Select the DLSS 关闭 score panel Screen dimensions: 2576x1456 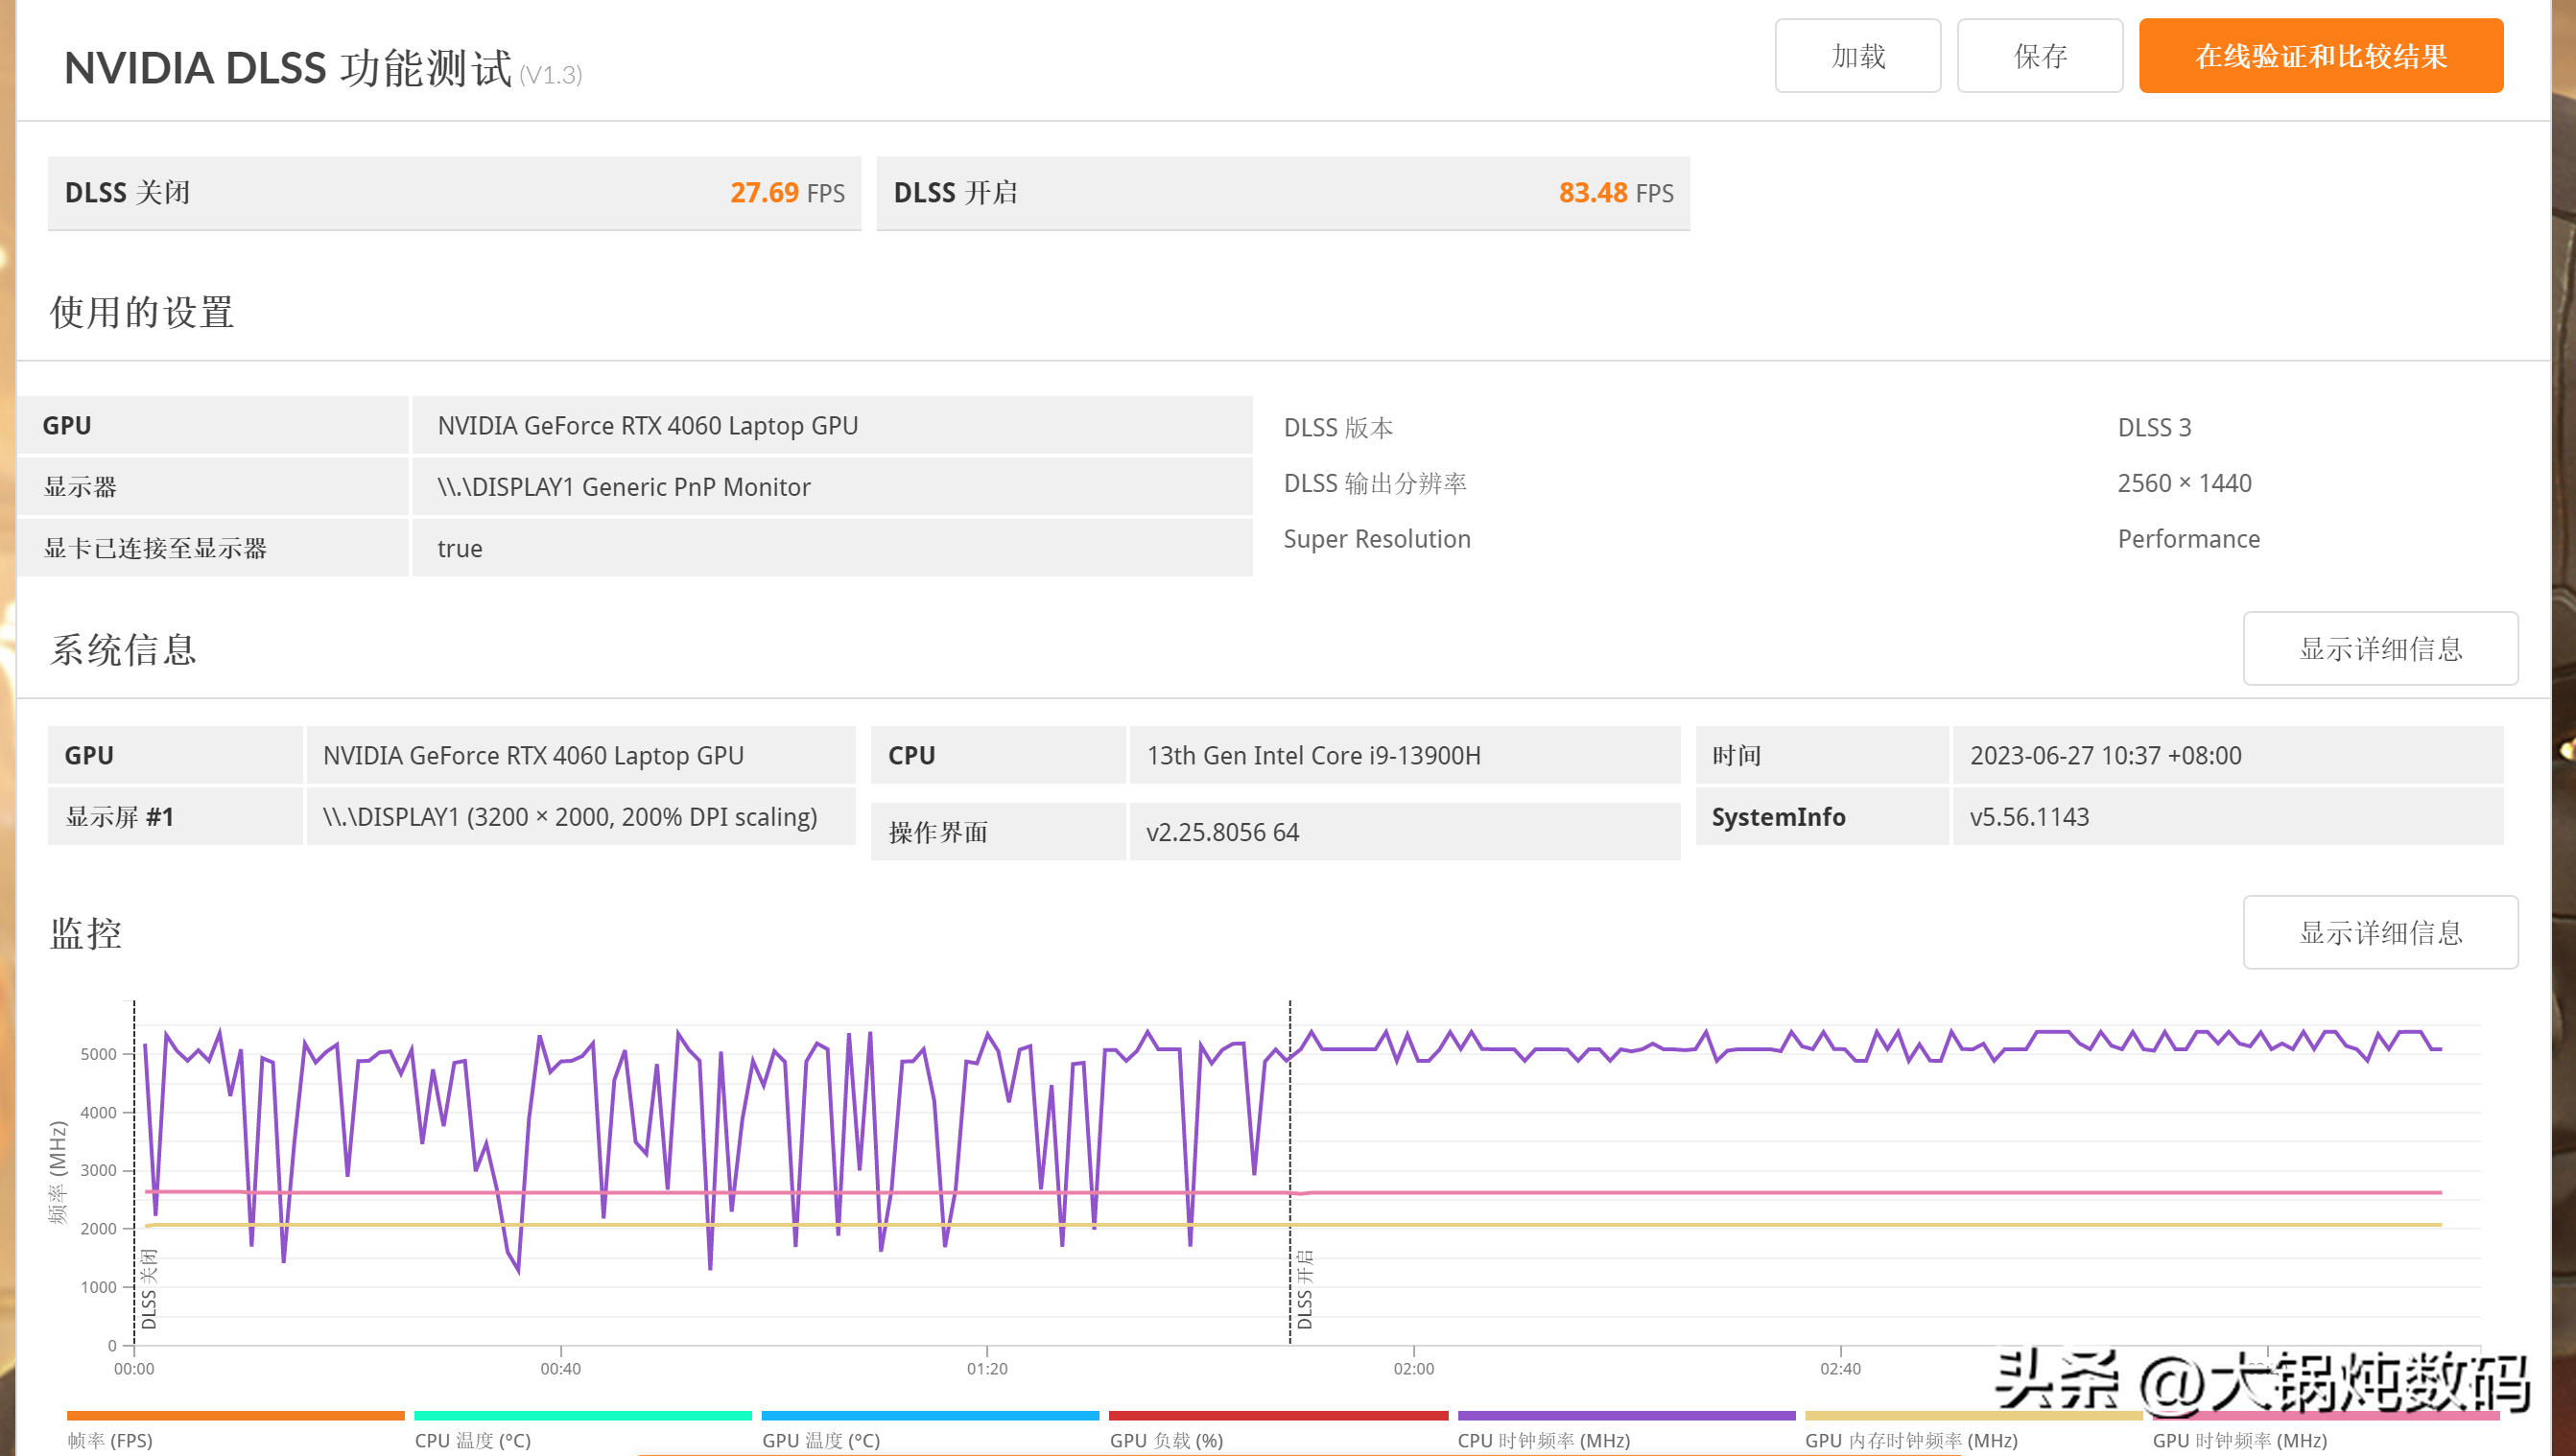pyautogui.click(x=454, y=193)
